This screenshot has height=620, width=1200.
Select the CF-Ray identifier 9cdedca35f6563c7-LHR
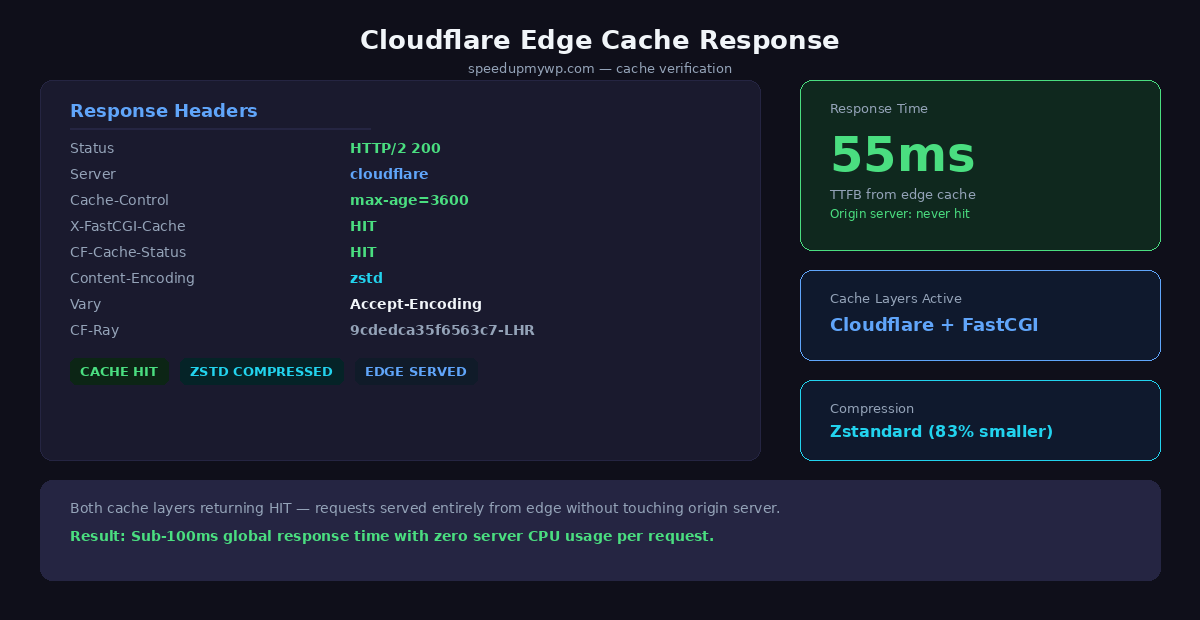(x=443, y=329)
